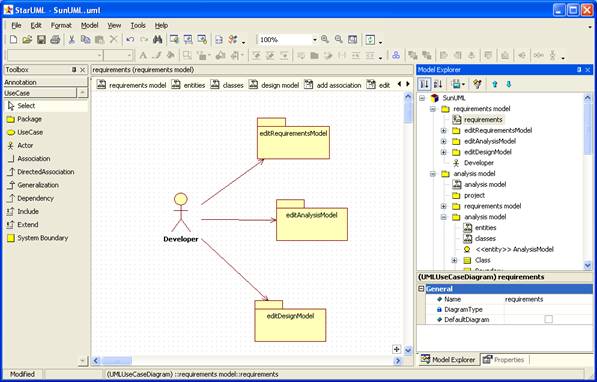
Task: Click the horizontal scrollbar thumb of the diagram
Action: click(117, 361)
